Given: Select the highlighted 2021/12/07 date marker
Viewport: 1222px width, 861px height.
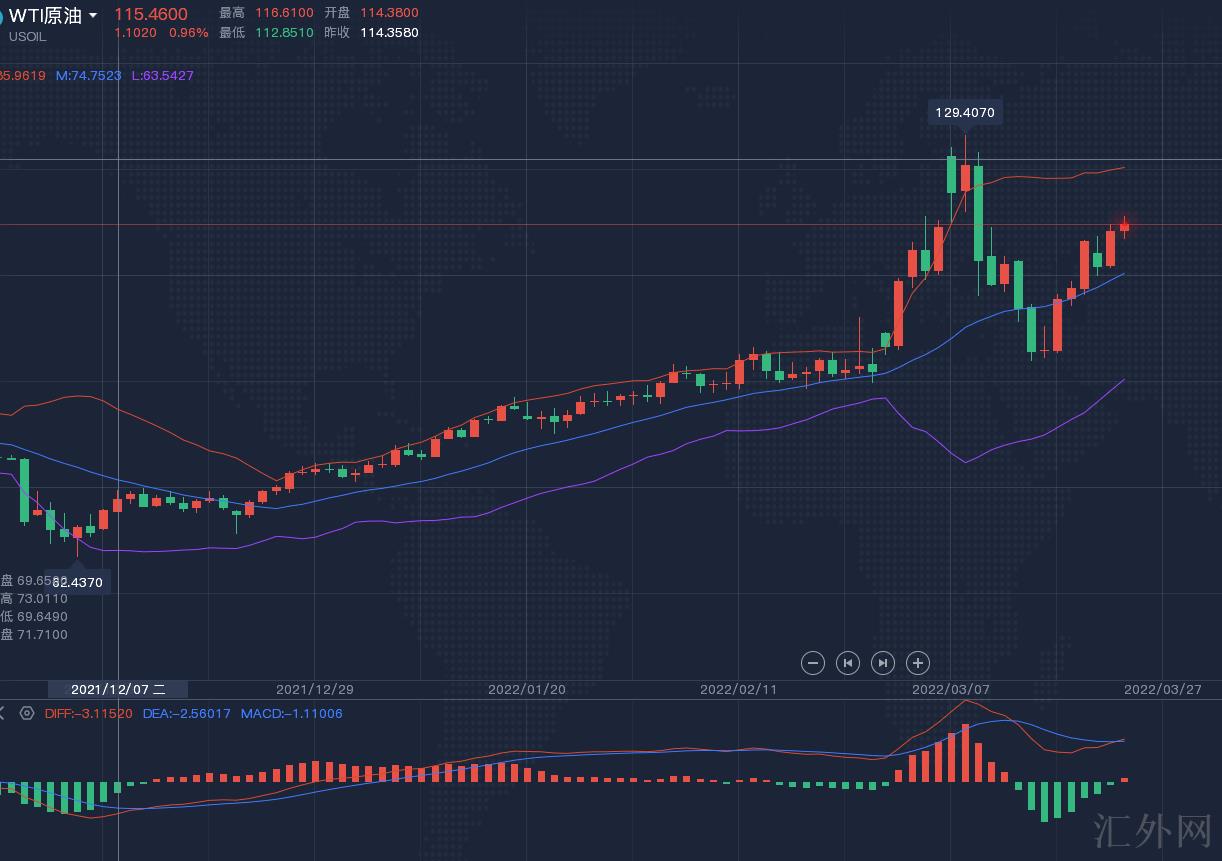Looking at the screenshot, I should tap(118, 689).
